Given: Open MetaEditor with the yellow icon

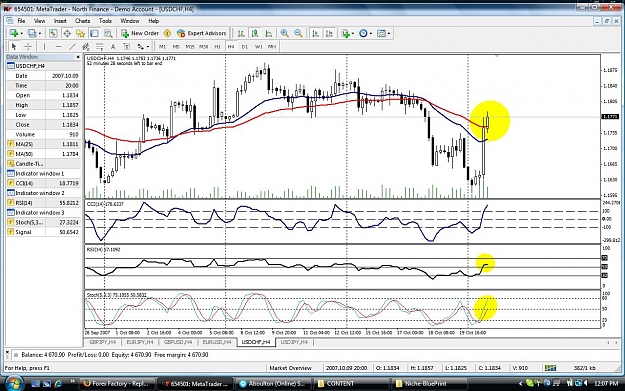Looking at the screenshot, I should tap(167, 33).
